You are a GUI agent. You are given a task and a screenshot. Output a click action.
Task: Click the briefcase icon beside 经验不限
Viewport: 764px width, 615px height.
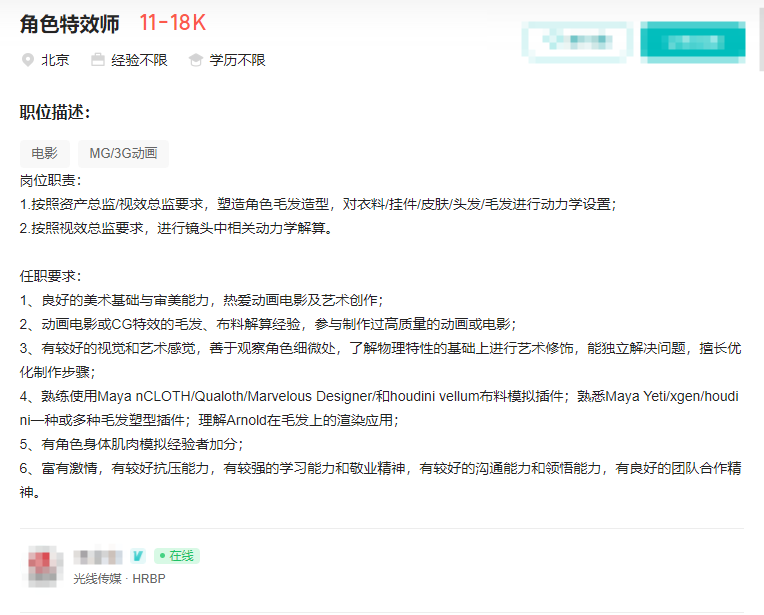97,60
